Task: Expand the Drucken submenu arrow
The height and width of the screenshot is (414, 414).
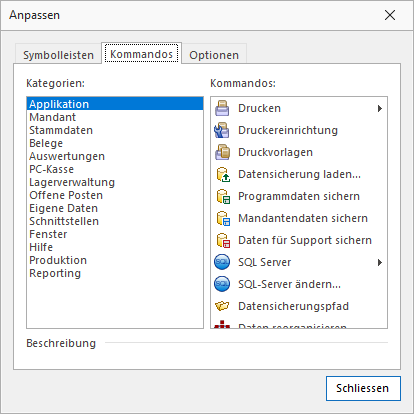Action: point(380,108)
